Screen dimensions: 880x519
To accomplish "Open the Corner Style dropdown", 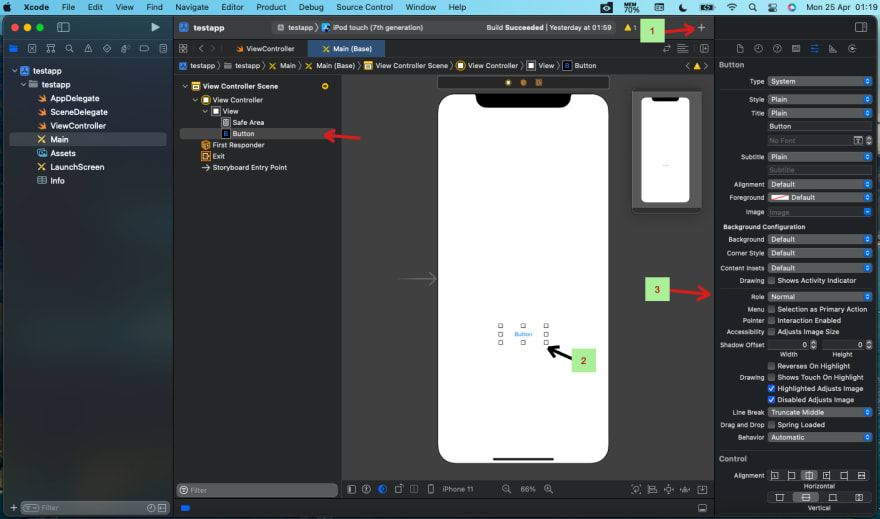I will click(819, 253).
